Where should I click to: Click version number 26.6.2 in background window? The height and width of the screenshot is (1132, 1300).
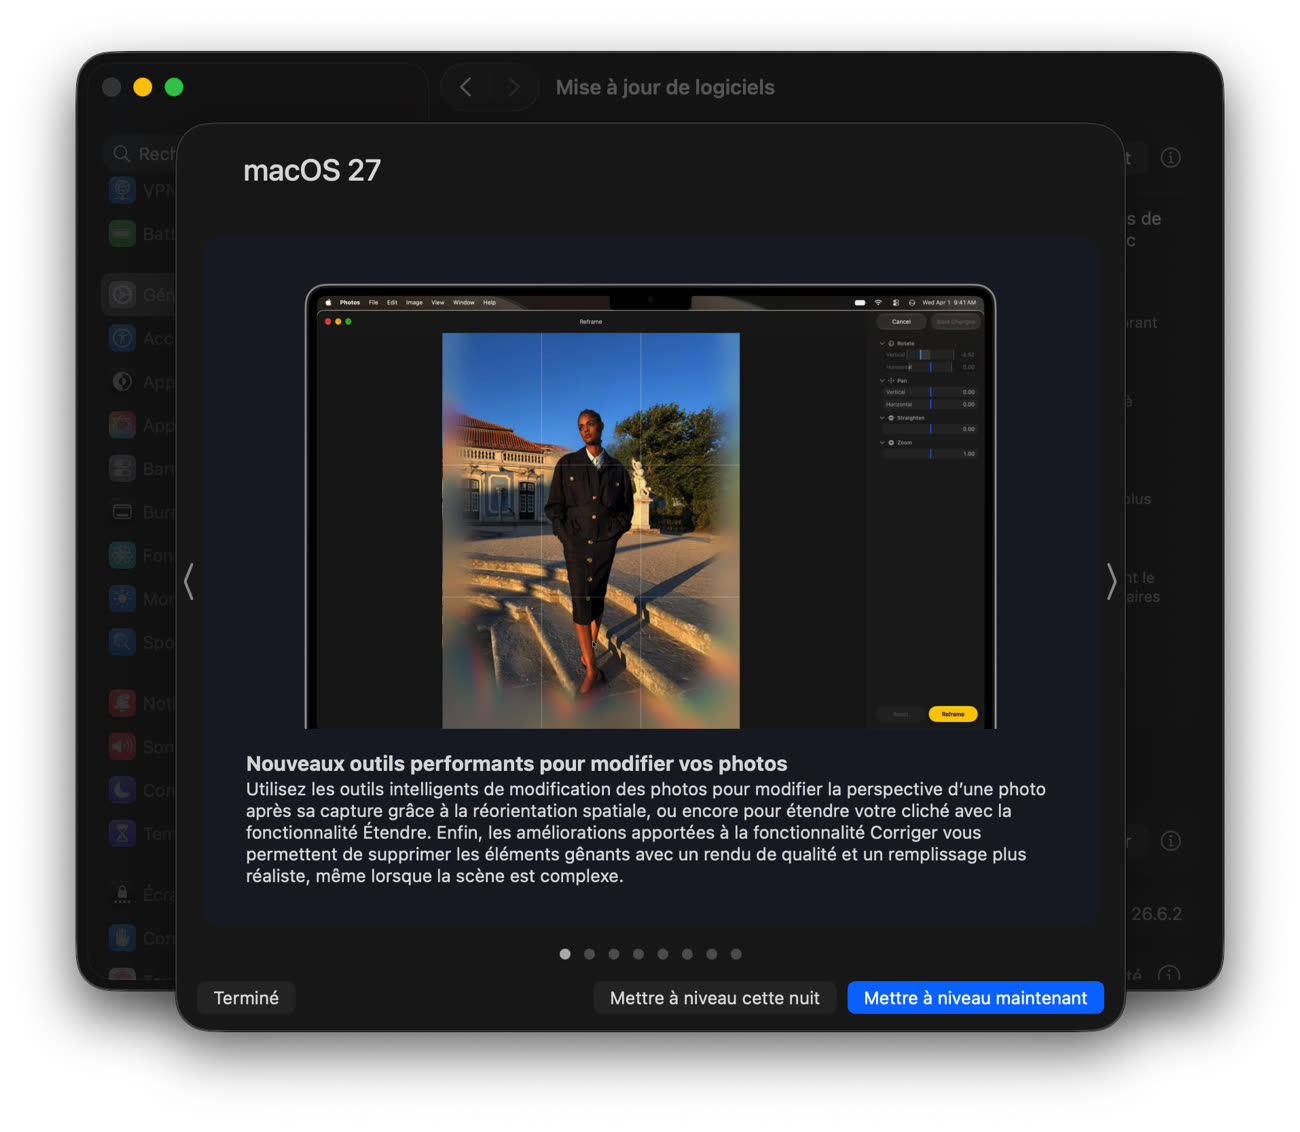click(x=1156, y=914)
